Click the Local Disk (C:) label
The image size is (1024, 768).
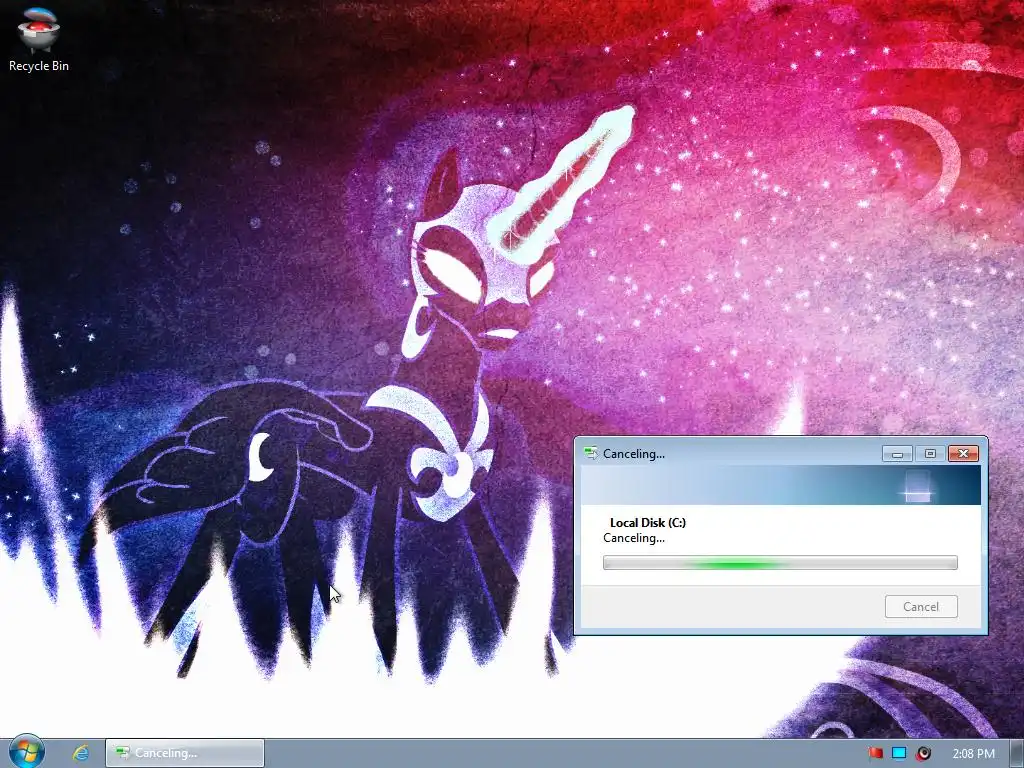click(647, 522)
